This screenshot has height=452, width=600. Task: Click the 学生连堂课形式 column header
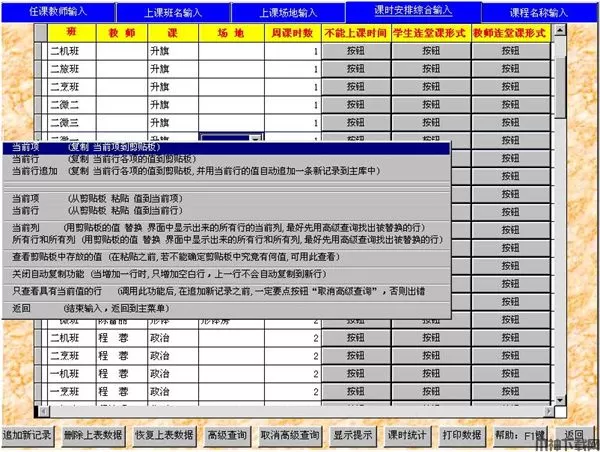tap(431, 33)
